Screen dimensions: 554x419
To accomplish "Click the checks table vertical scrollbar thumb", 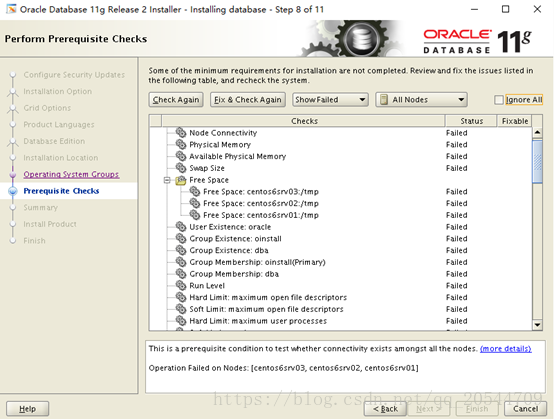I will coord(537,162).
